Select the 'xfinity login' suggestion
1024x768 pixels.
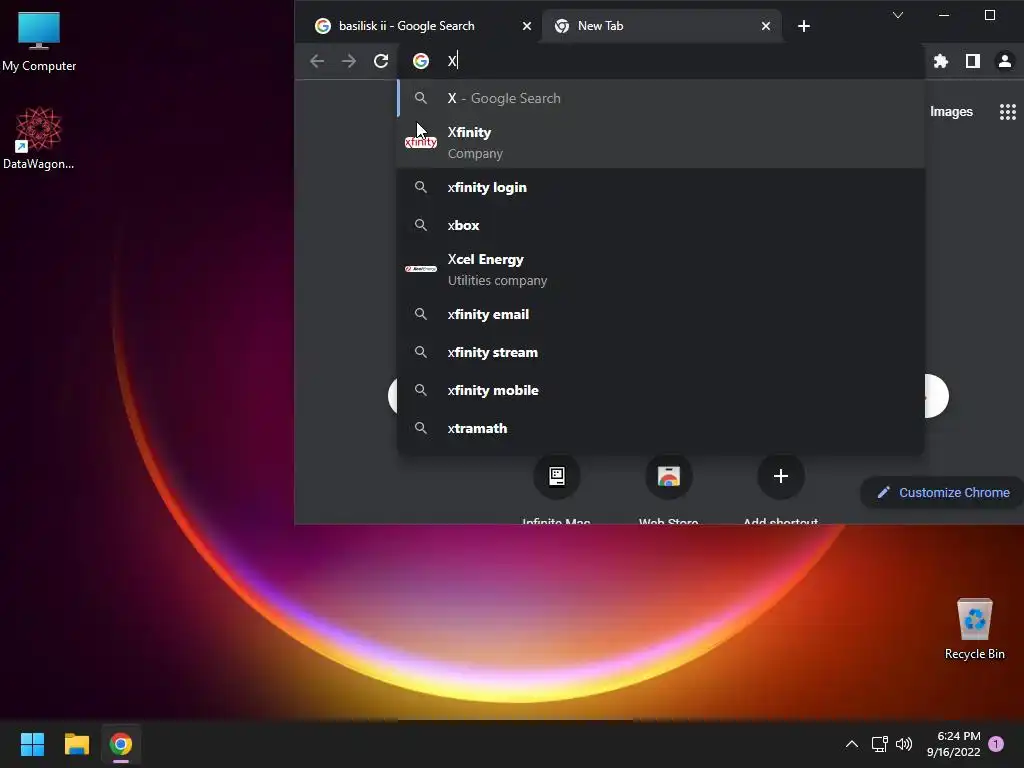[661, 187]
